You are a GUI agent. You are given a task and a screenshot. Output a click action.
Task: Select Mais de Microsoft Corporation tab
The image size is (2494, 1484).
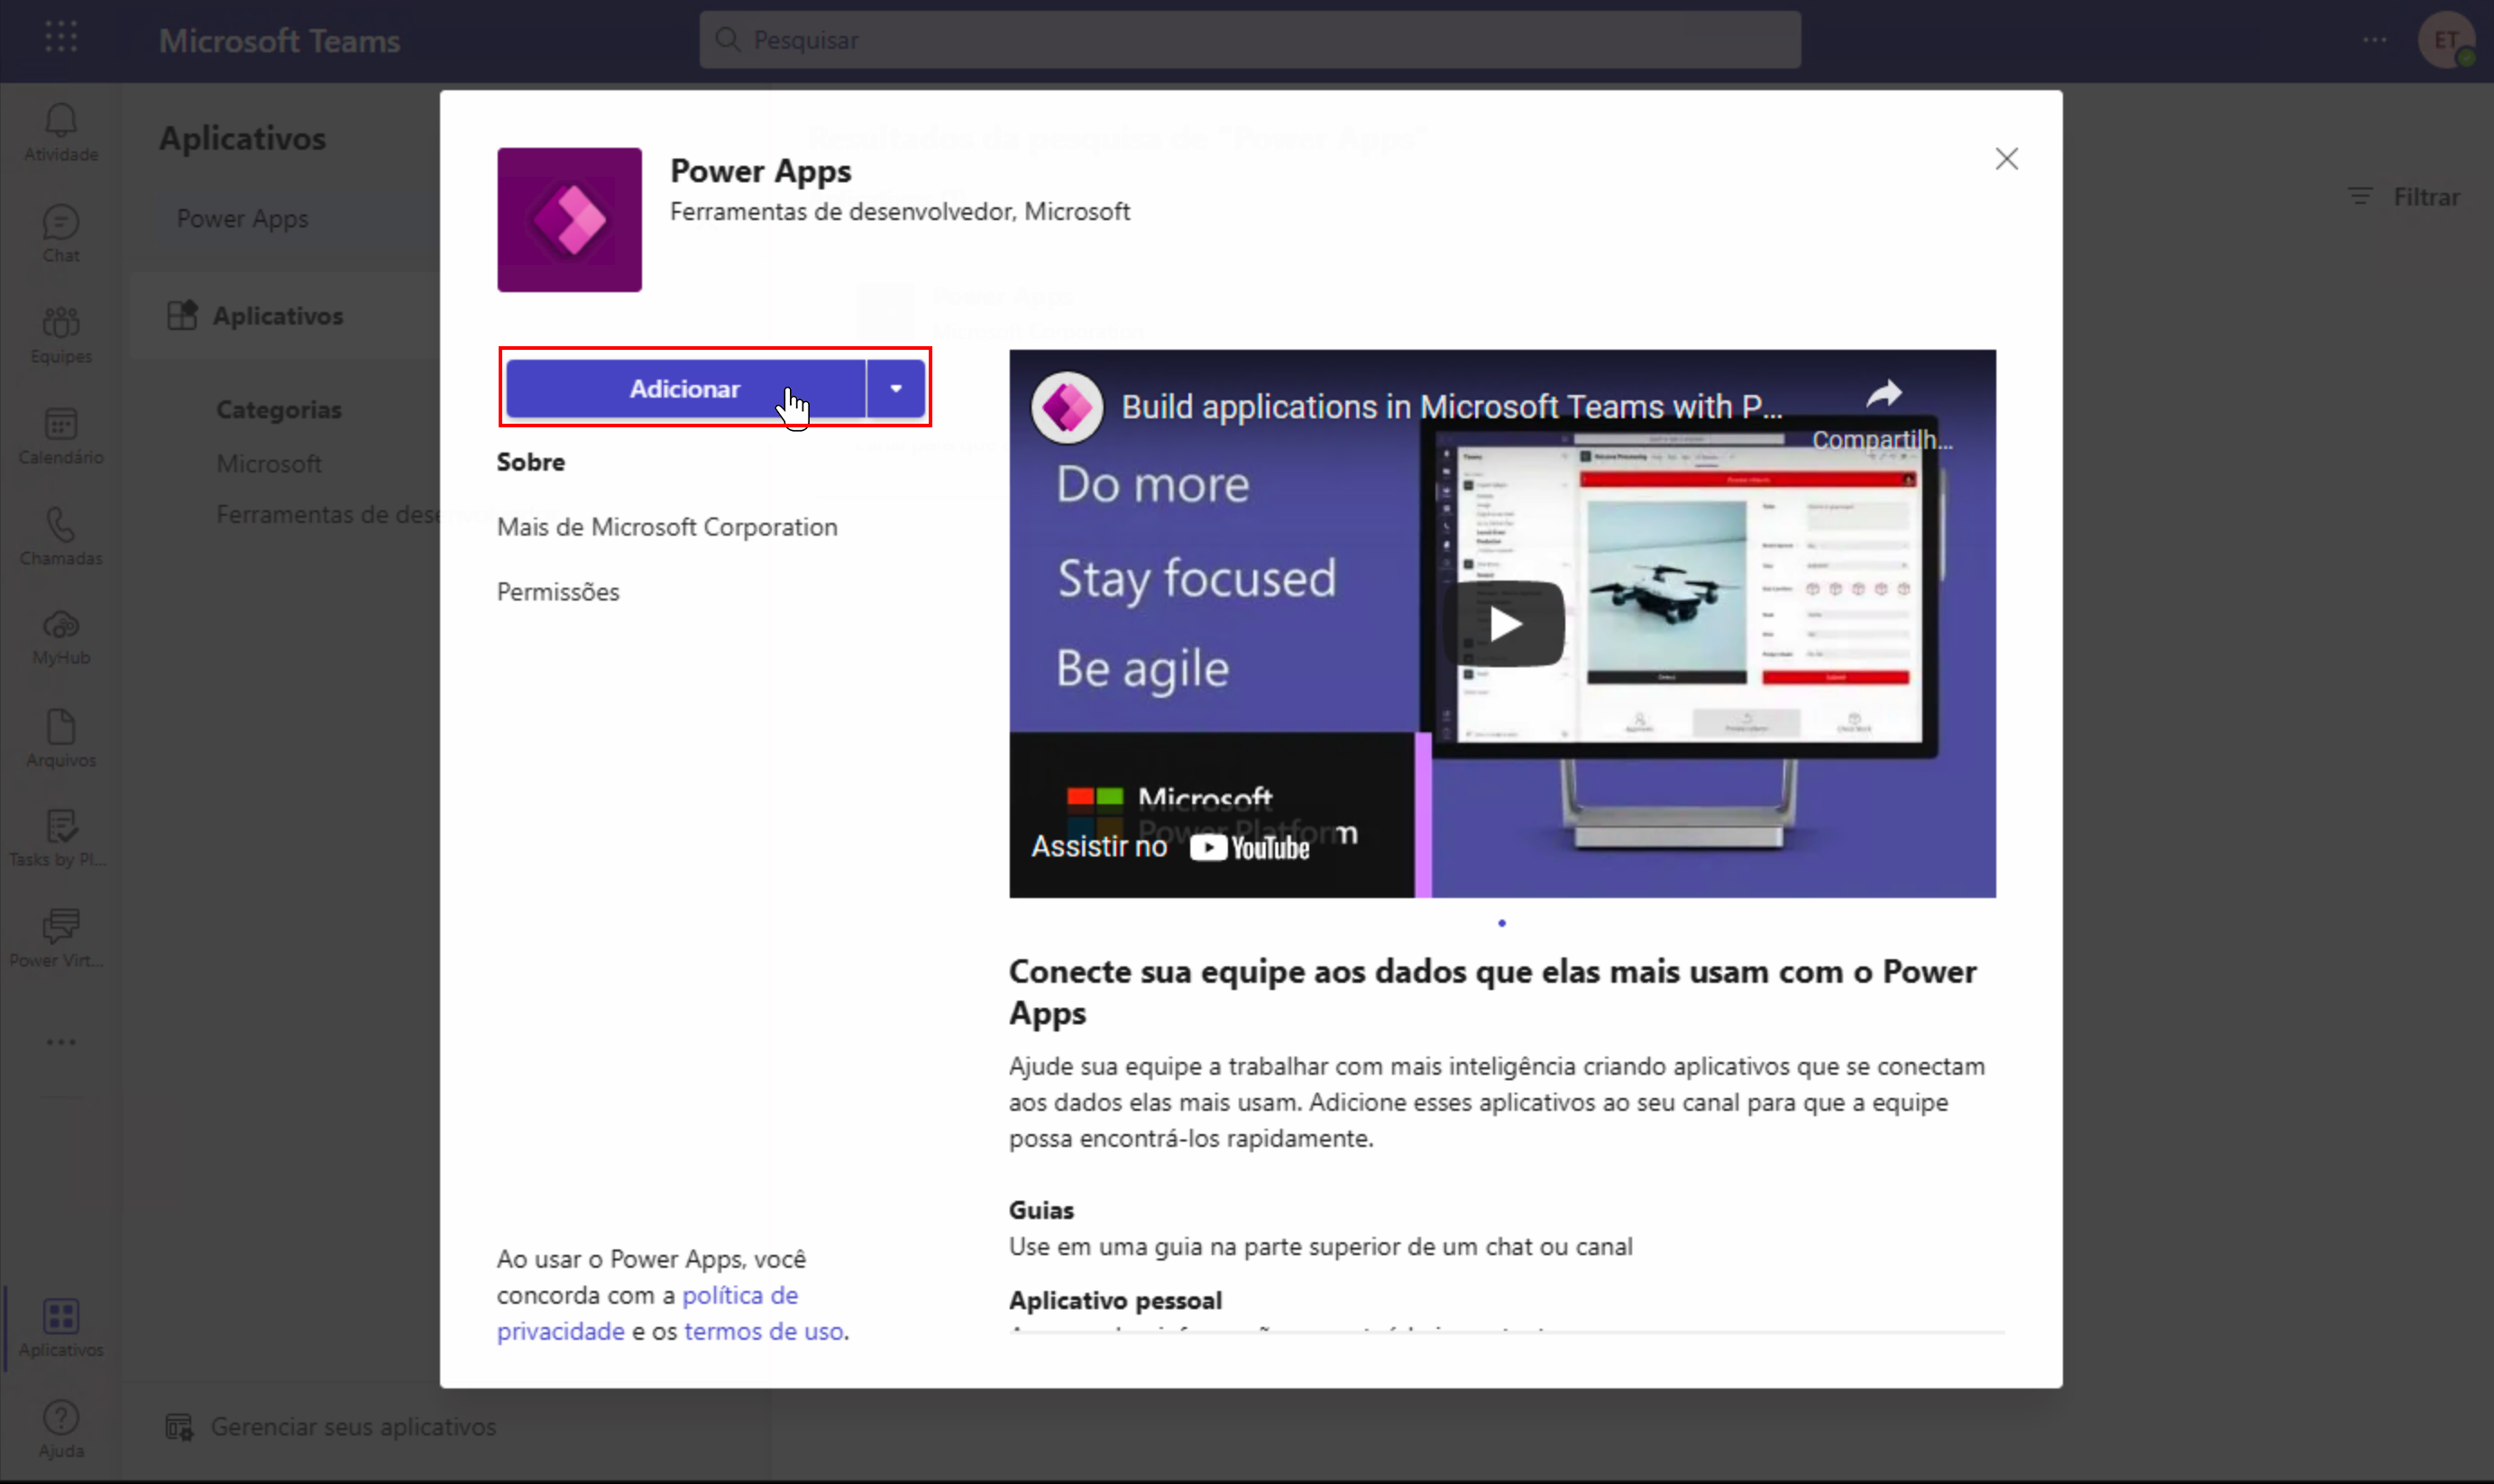point(667,527)
